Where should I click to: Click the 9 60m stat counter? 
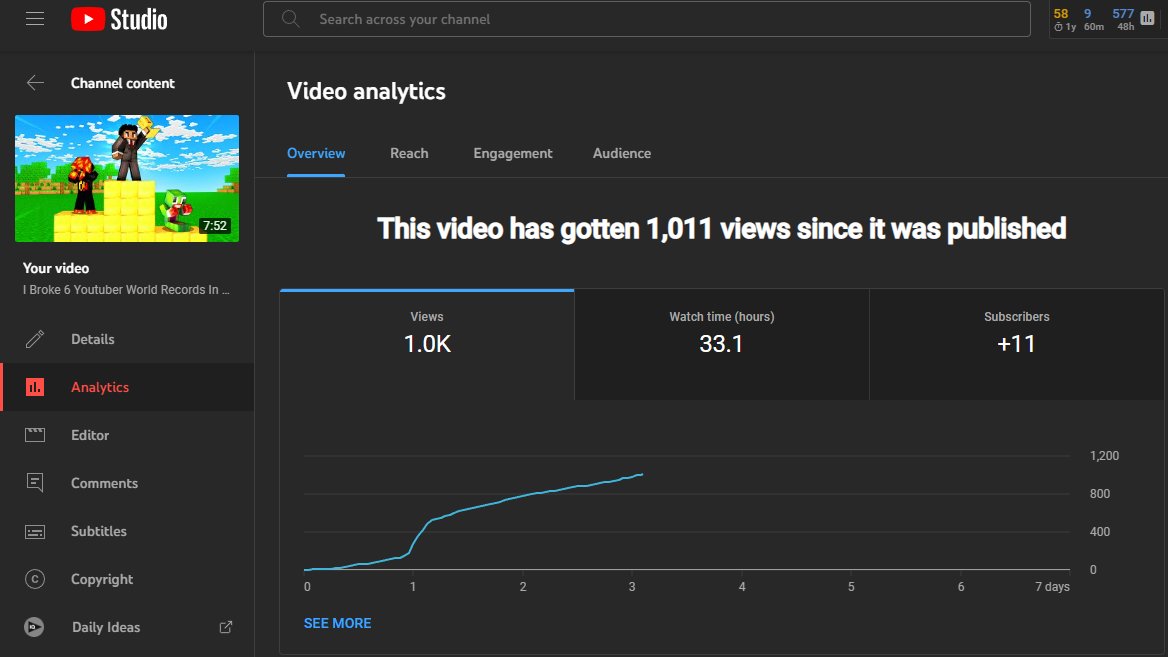(x=1093, y=19)
